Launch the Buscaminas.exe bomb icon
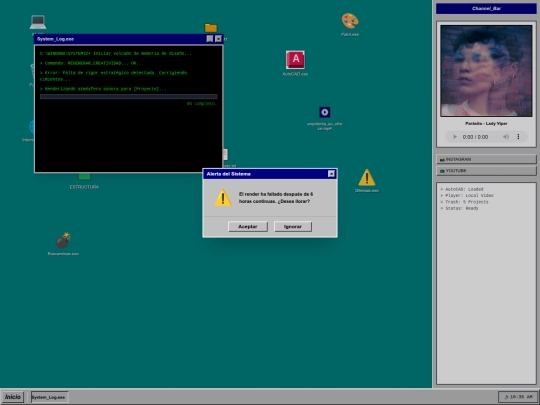Screen dimensions: 540x405 [x=63, y=241]
